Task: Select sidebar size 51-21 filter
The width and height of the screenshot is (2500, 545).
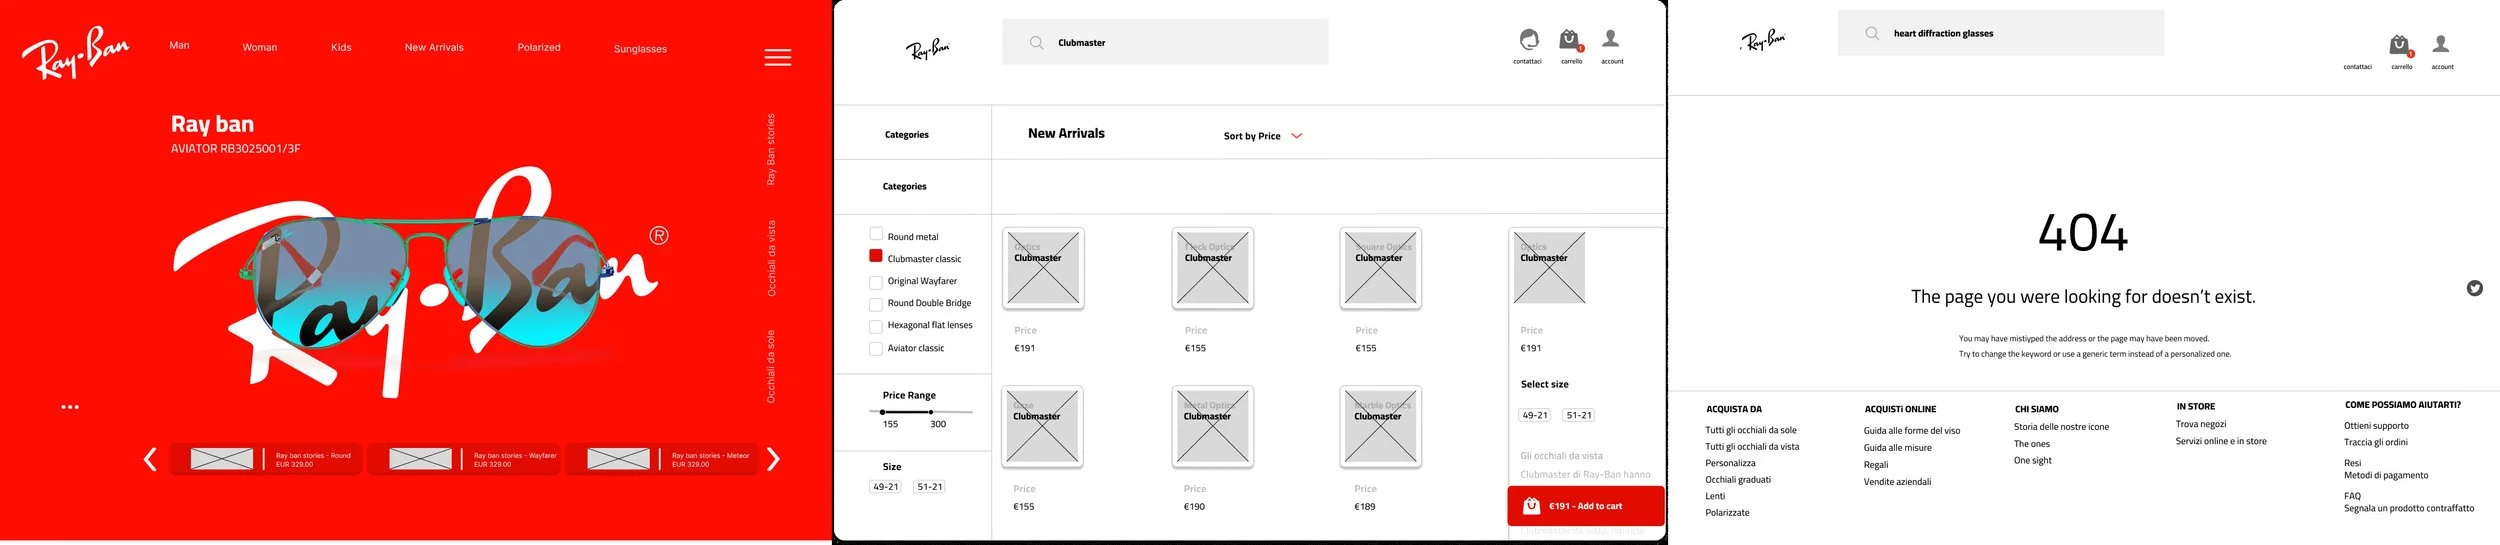Action: point(930,487)
